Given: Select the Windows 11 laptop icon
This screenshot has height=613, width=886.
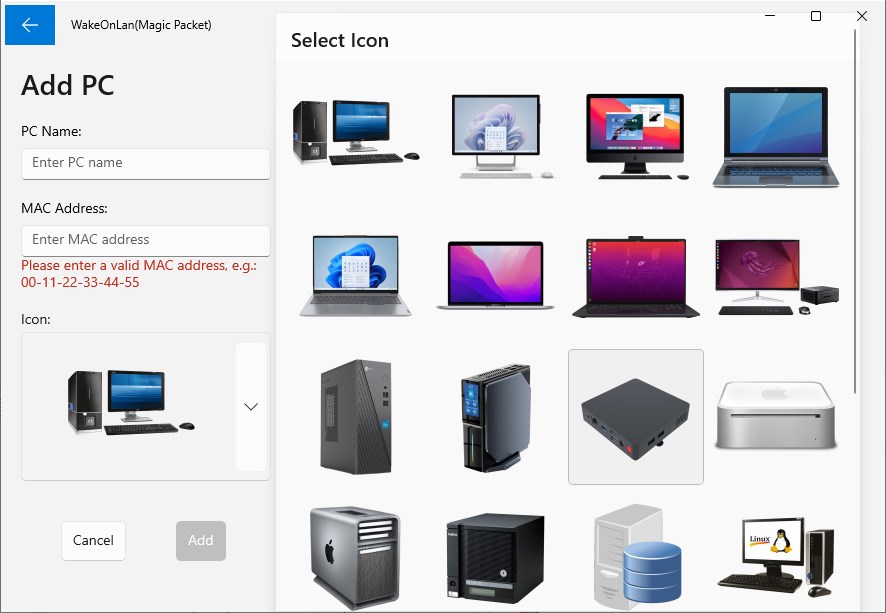Looking at the screenshot, I should coord(355,277).
